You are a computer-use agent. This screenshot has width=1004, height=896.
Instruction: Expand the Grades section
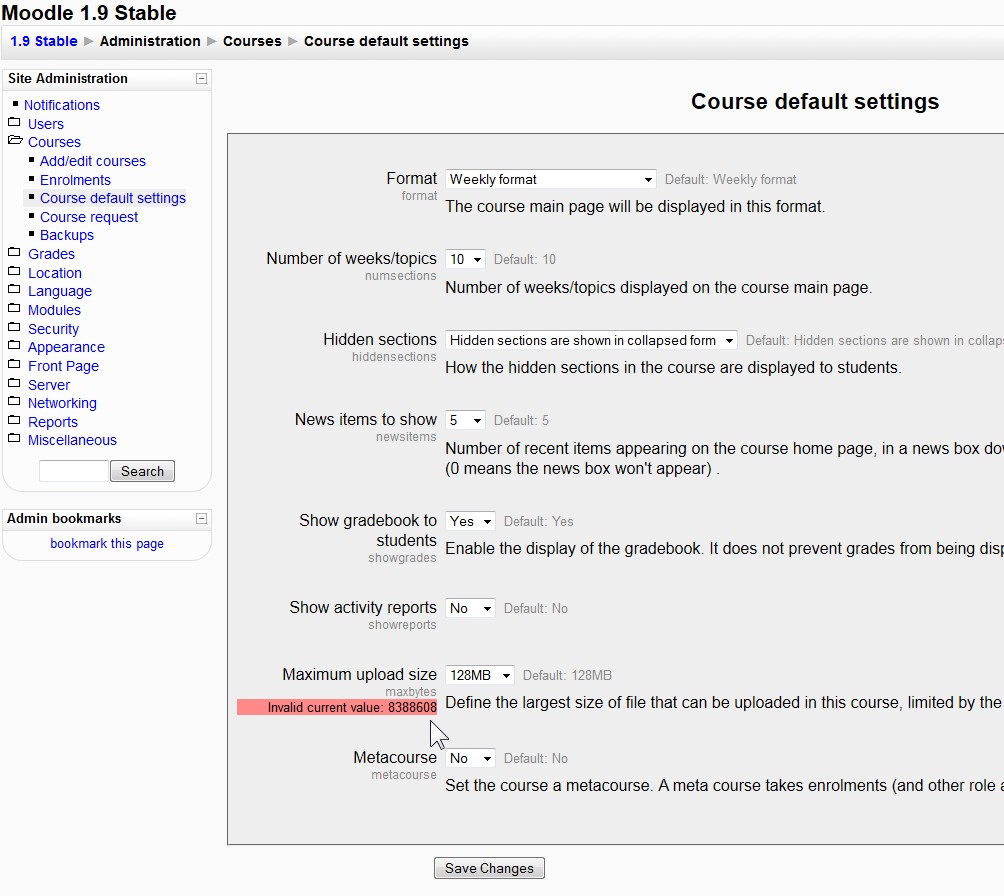pos(51,254)
